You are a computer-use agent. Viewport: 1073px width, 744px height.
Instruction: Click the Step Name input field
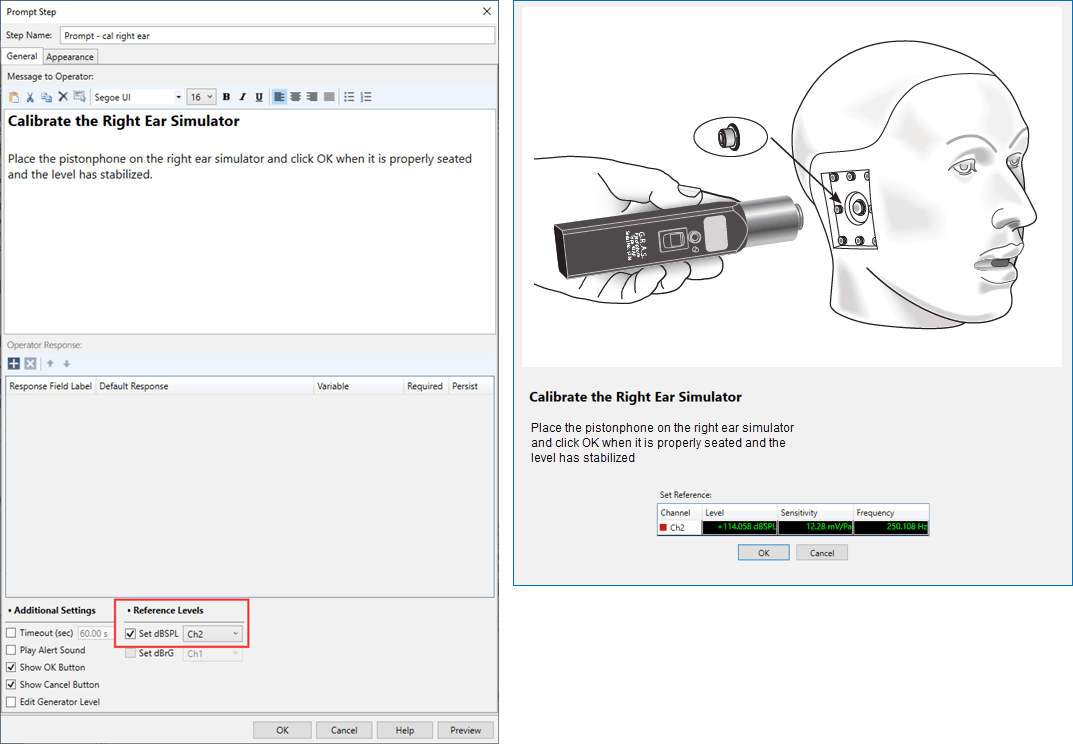coord(277,35)
